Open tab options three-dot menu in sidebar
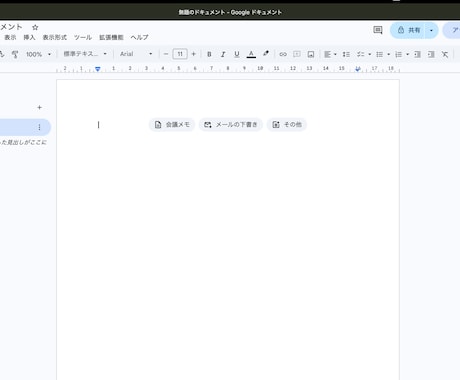The height and width of the screenshot is (380, 460). pos(39,127)
